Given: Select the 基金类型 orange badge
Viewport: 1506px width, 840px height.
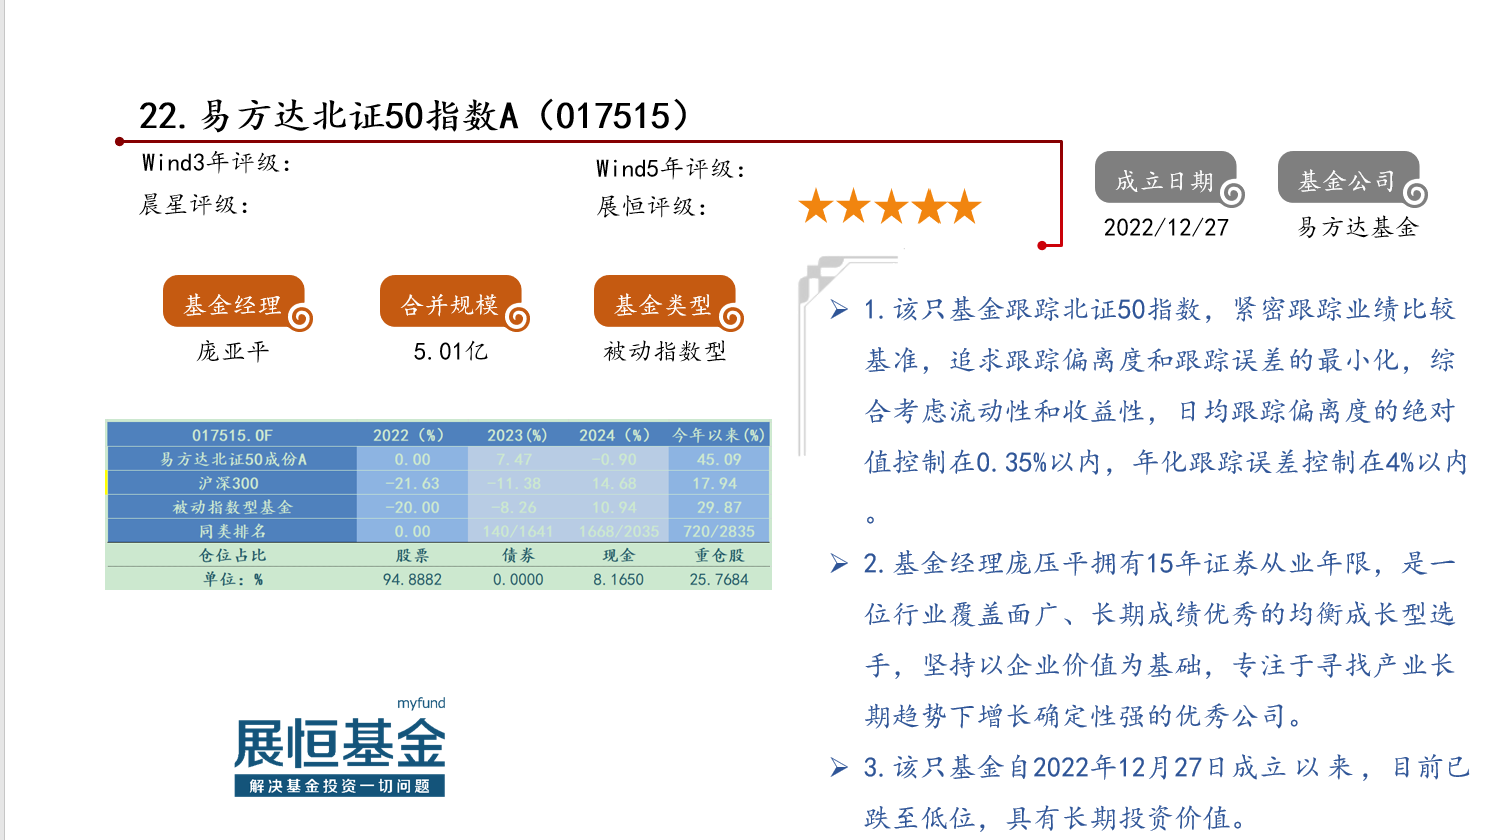Looking at the screenshot, I should (664, 302).
